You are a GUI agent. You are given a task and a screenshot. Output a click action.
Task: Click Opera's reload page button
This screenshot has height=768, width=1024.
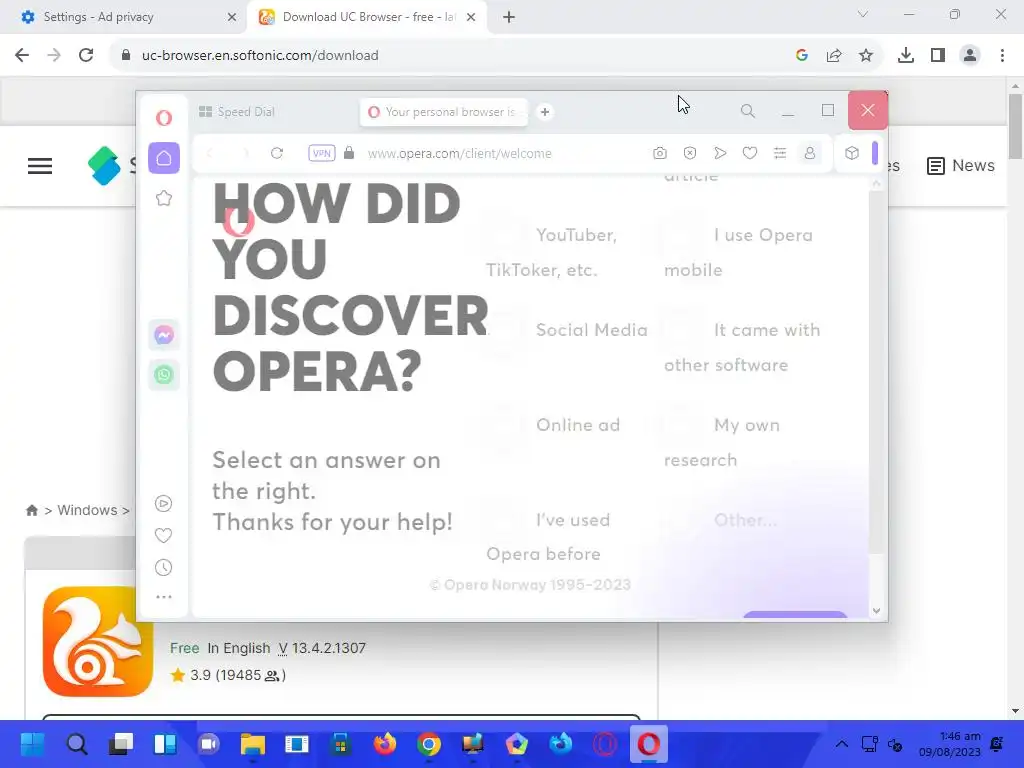pos(277,153)
